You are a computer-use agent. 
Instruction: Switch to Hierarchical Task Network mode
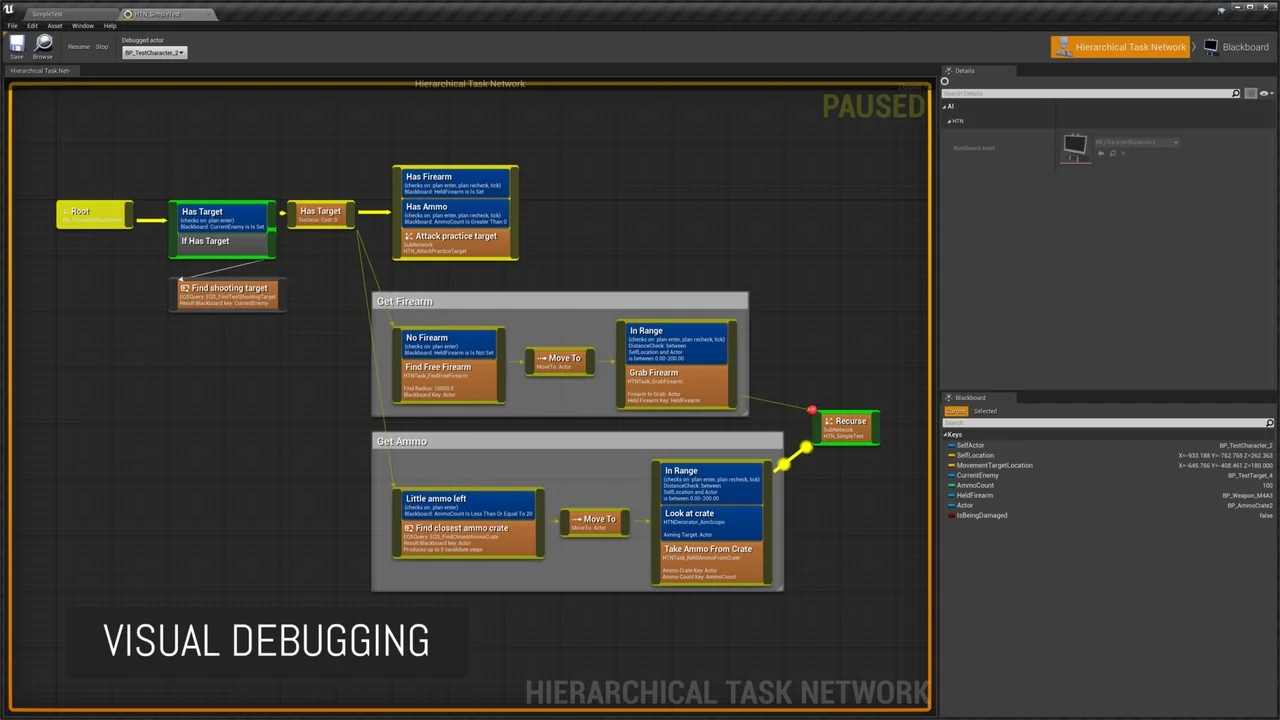[x=1120, y=47]
